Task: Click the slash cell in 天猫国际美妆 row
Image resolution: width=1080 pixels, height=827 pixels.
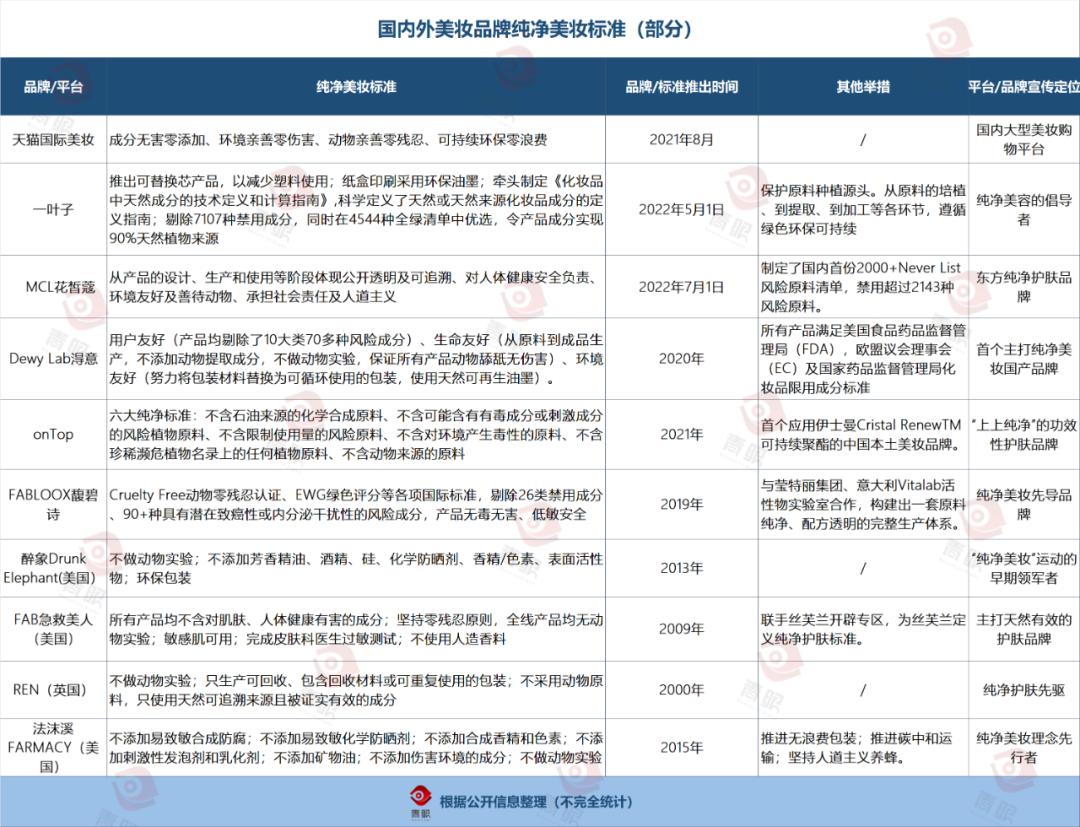Action: [x=863, y=140]
